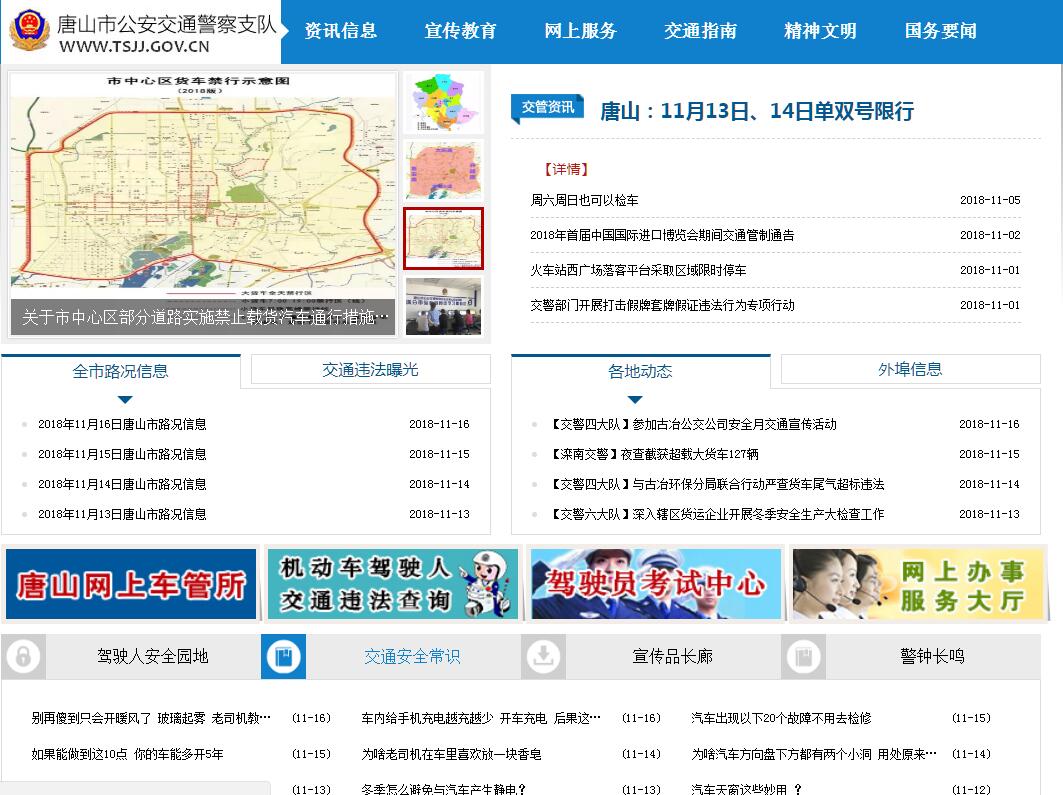Click the police badge emblem logo
Screen dimensions: 1063x795
click(x=29, y=31)
